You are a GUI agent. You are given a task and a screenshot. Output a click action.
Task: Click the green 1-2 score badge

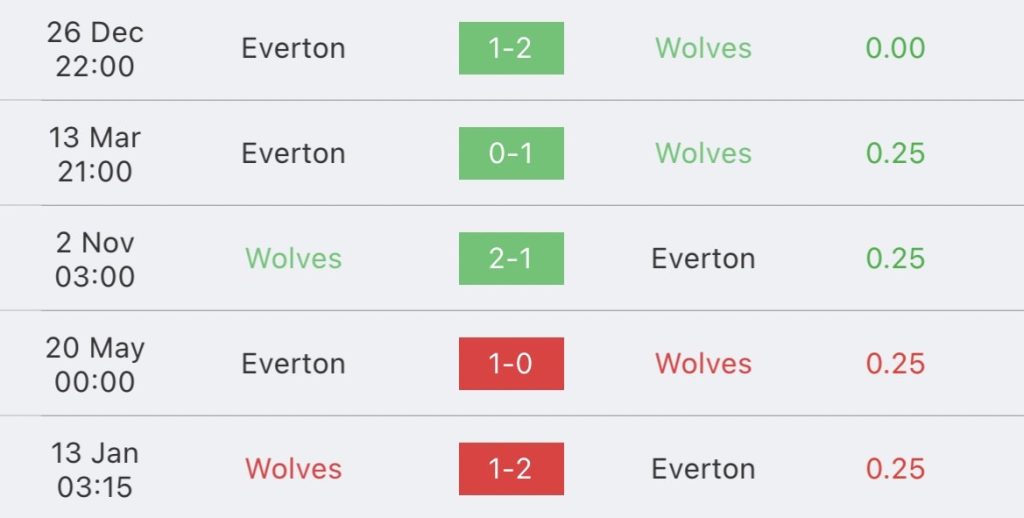(511, 48)
